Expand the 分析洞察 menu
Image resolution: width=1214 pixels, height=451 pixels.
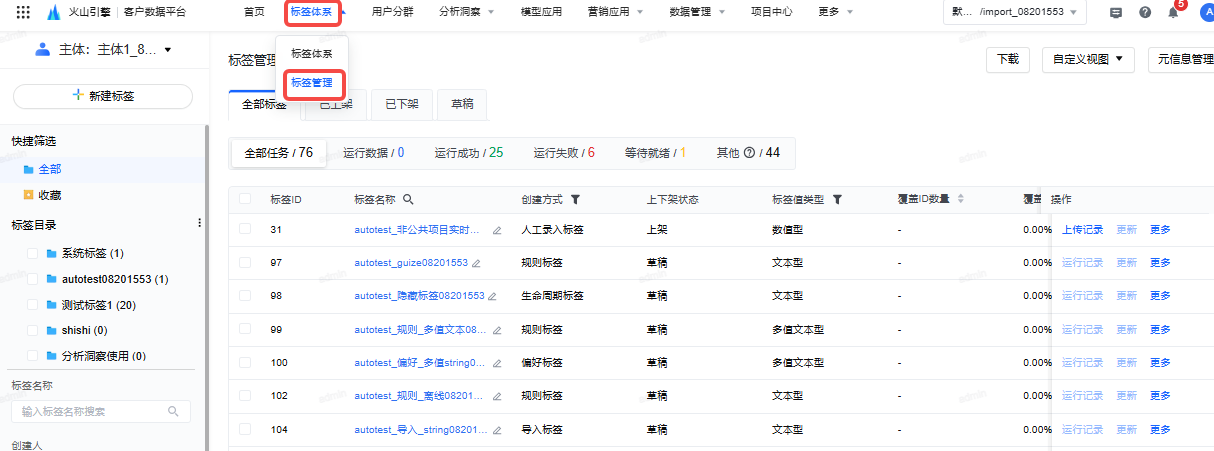tap(466, 12)
